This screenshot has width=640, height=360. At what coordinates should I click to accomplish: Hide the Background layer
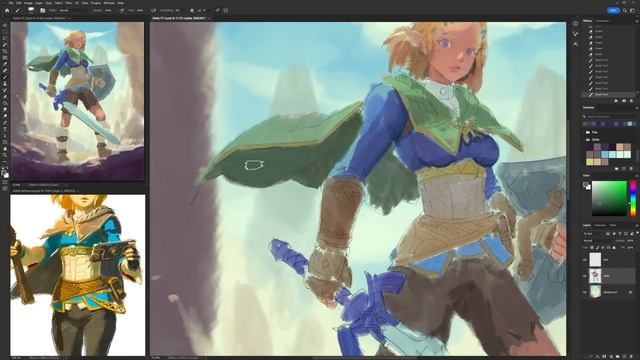[x=584, y=292]
